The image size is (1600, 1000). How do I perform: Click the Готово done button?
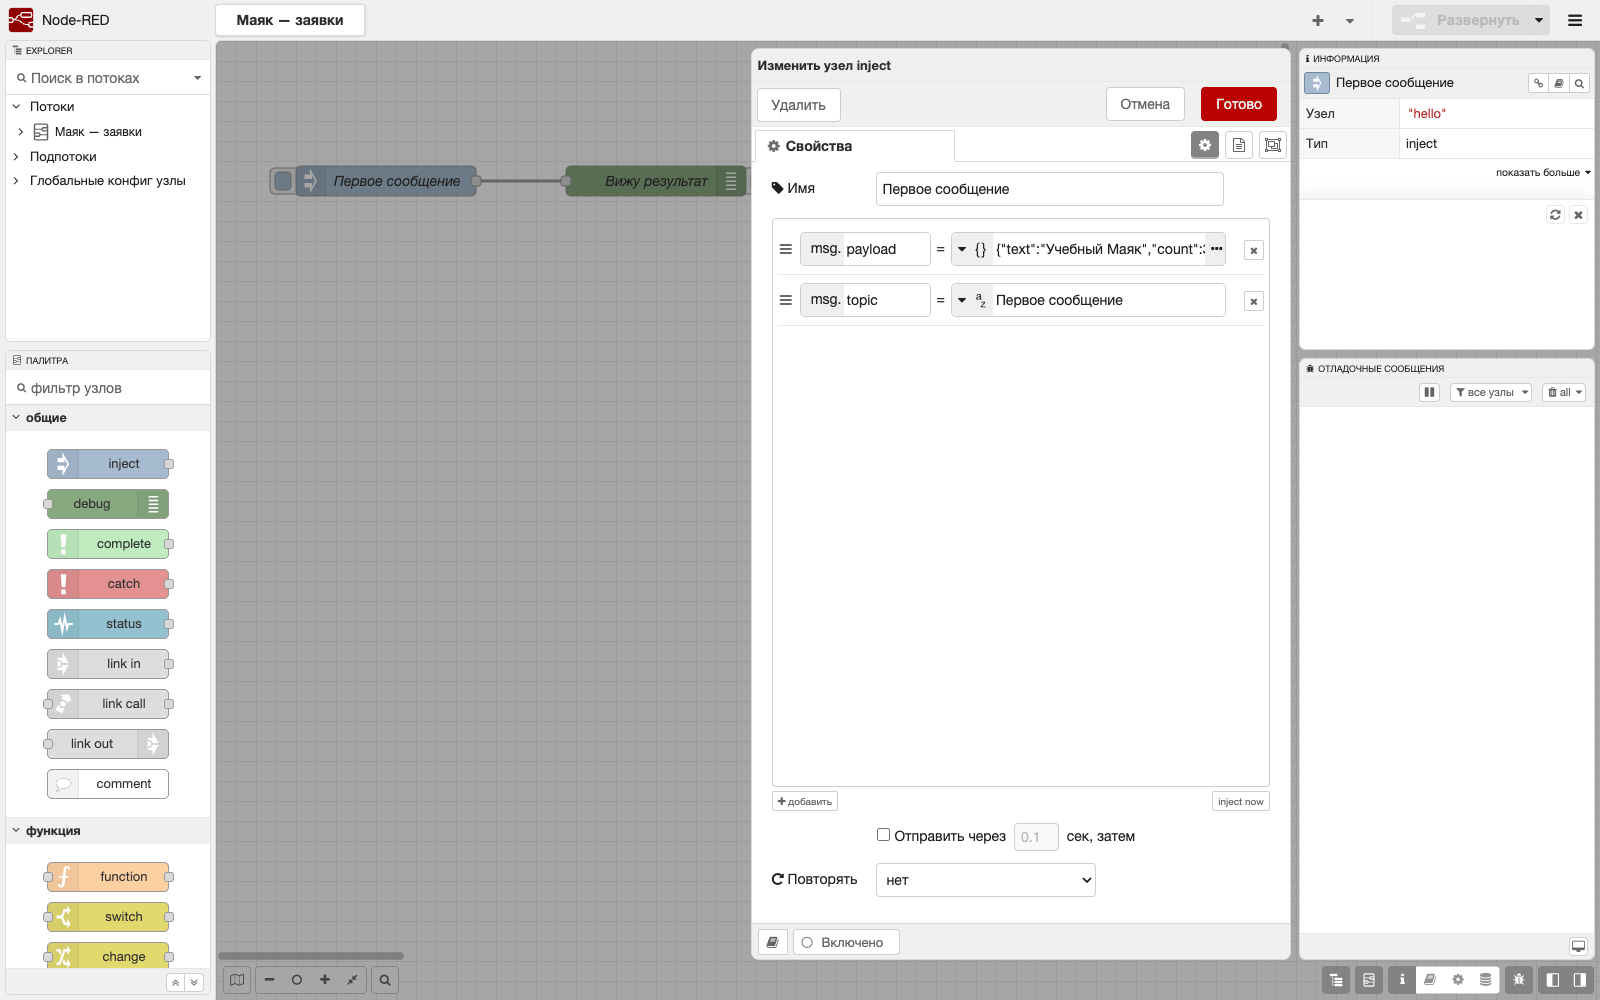click(x=1239, y=104)
